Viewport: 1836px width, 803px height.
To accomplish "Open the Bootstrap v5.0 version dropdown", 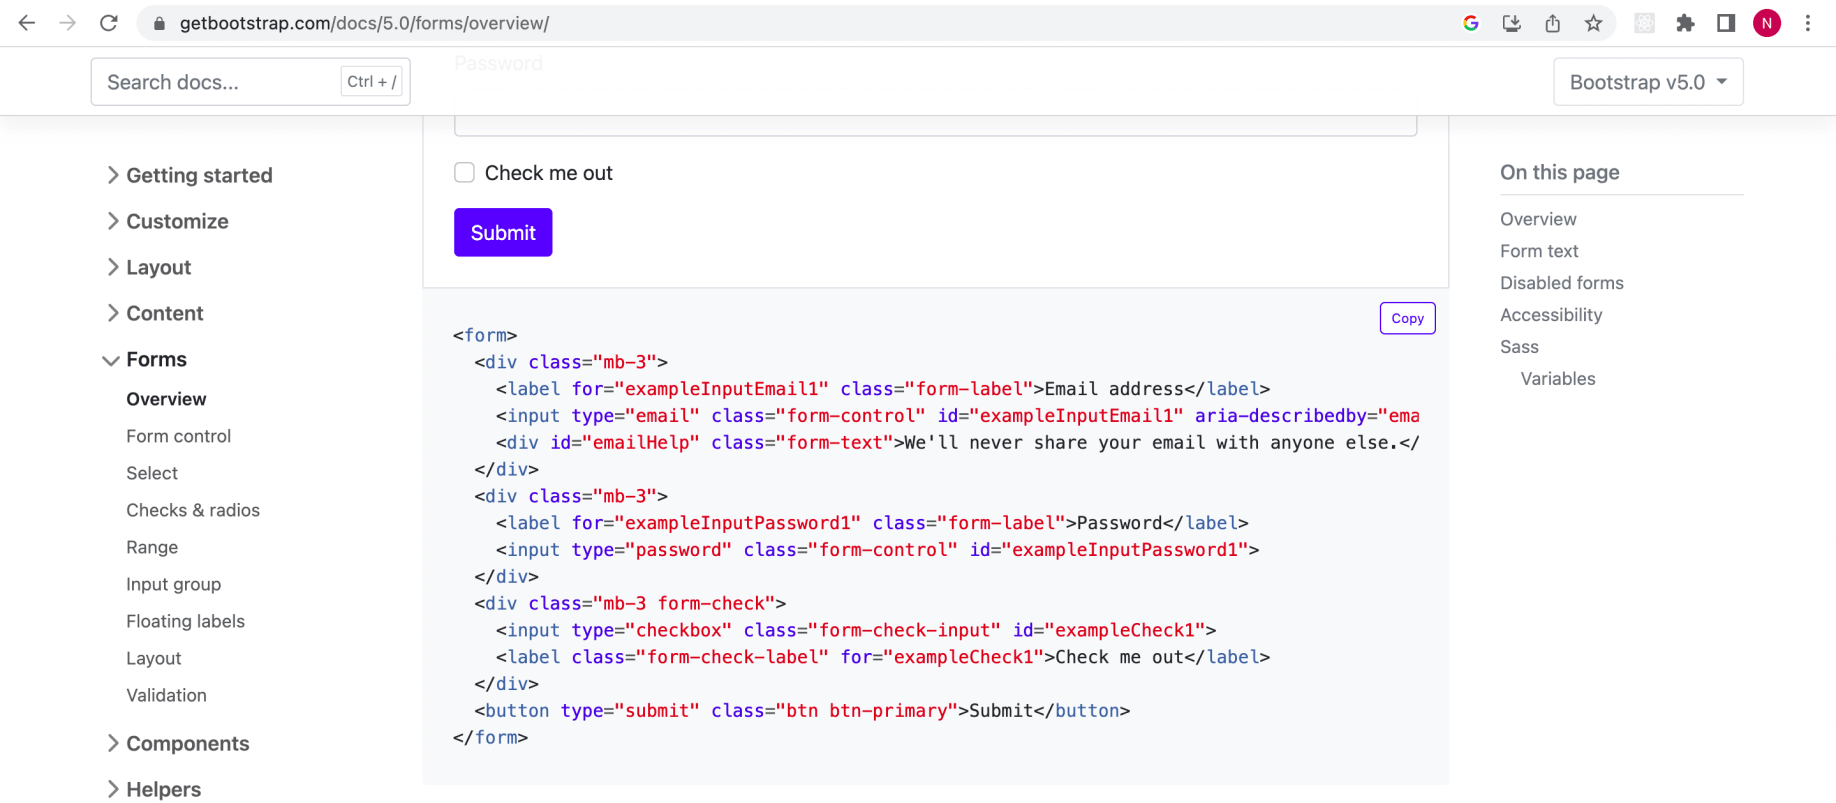I will pos(1647,82).
